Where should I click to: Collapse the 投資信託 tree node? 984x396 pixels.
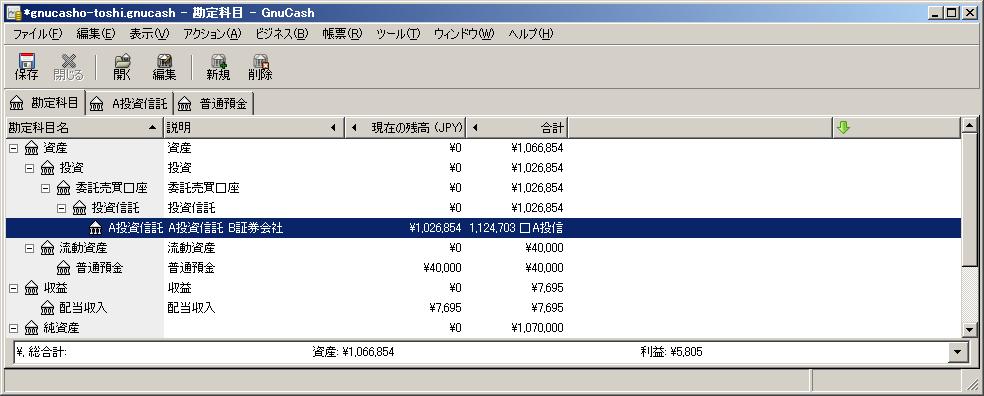click(x=62, y=208)
